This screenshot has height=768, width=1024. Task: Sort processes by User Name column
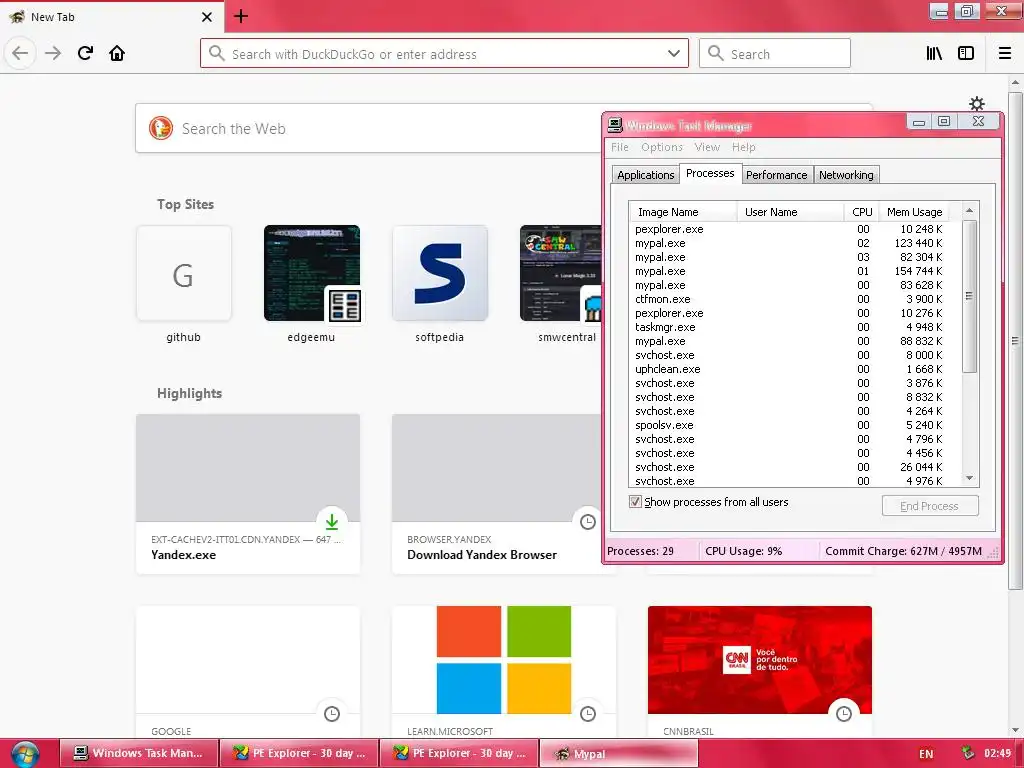[790, 212]
